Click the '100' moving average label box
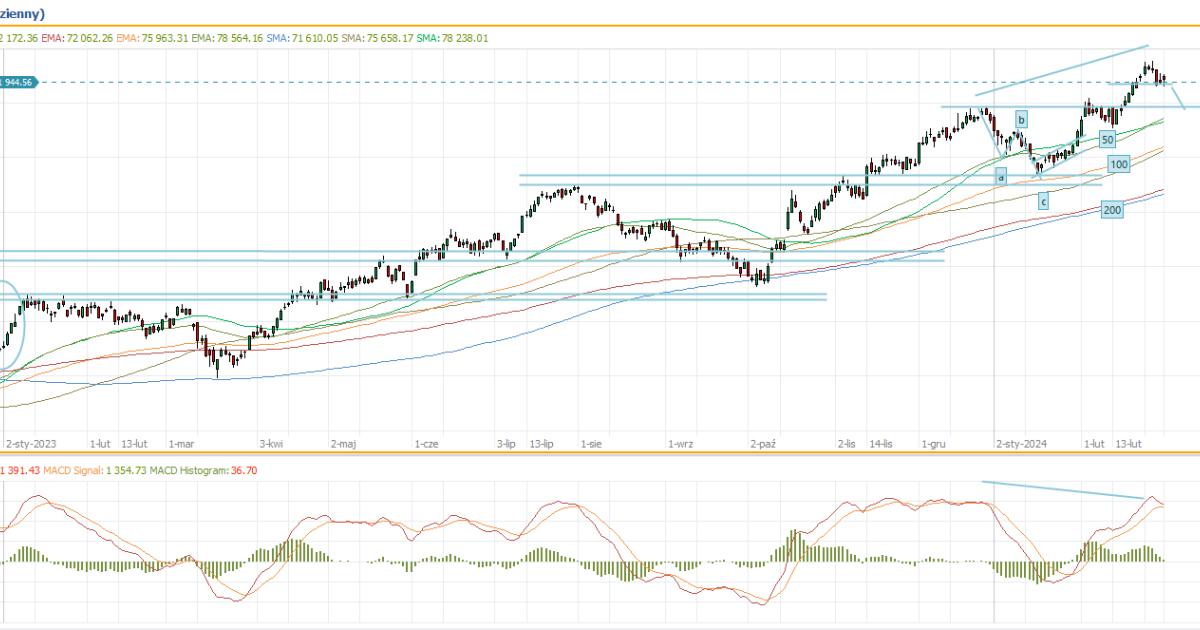 click(1119, 164)
